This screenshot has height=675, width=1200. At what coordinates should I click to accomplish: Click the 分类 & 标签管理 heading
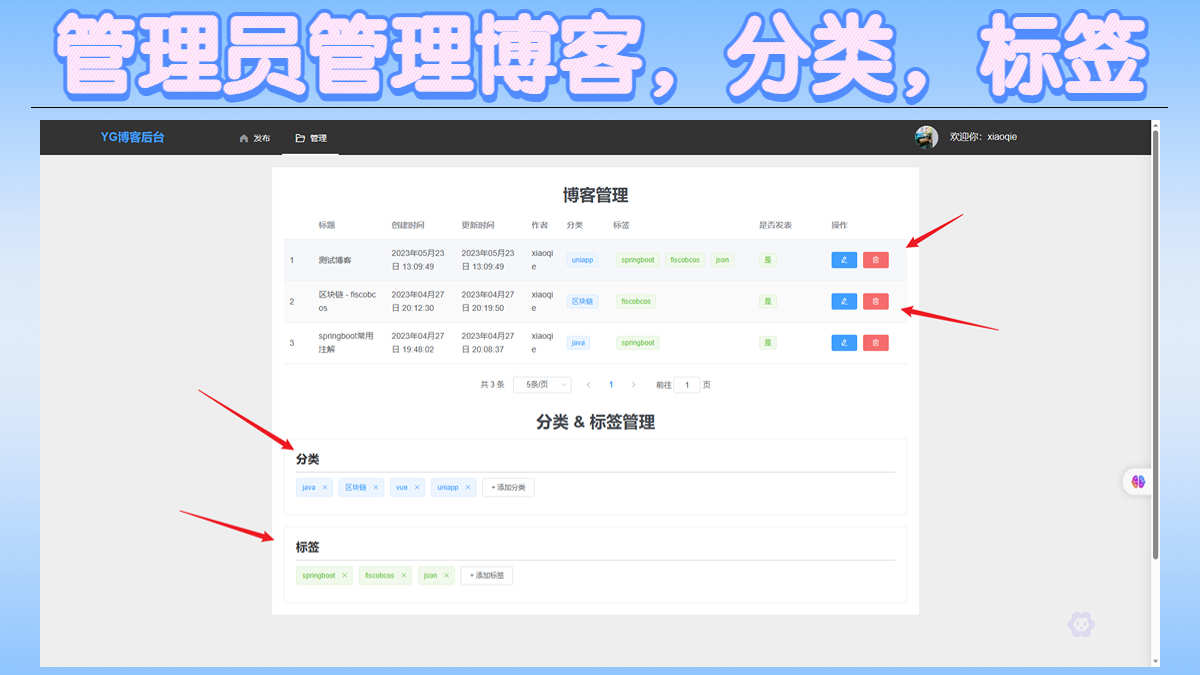(595, 422)
